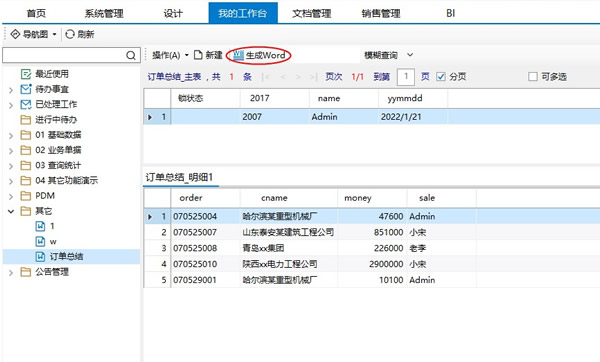Click the 刷新 refresh icon
Screen dimensions: 600x362
[x=70, y=34]
